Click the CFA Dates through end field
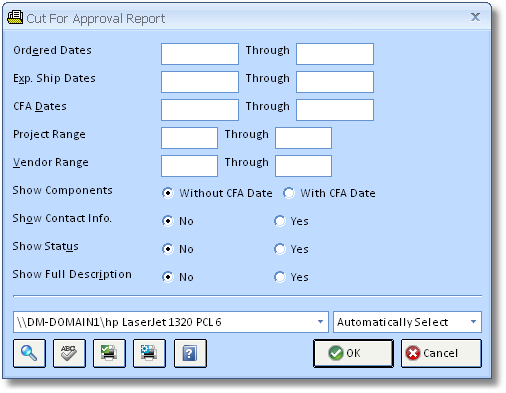 pos(335,110)
